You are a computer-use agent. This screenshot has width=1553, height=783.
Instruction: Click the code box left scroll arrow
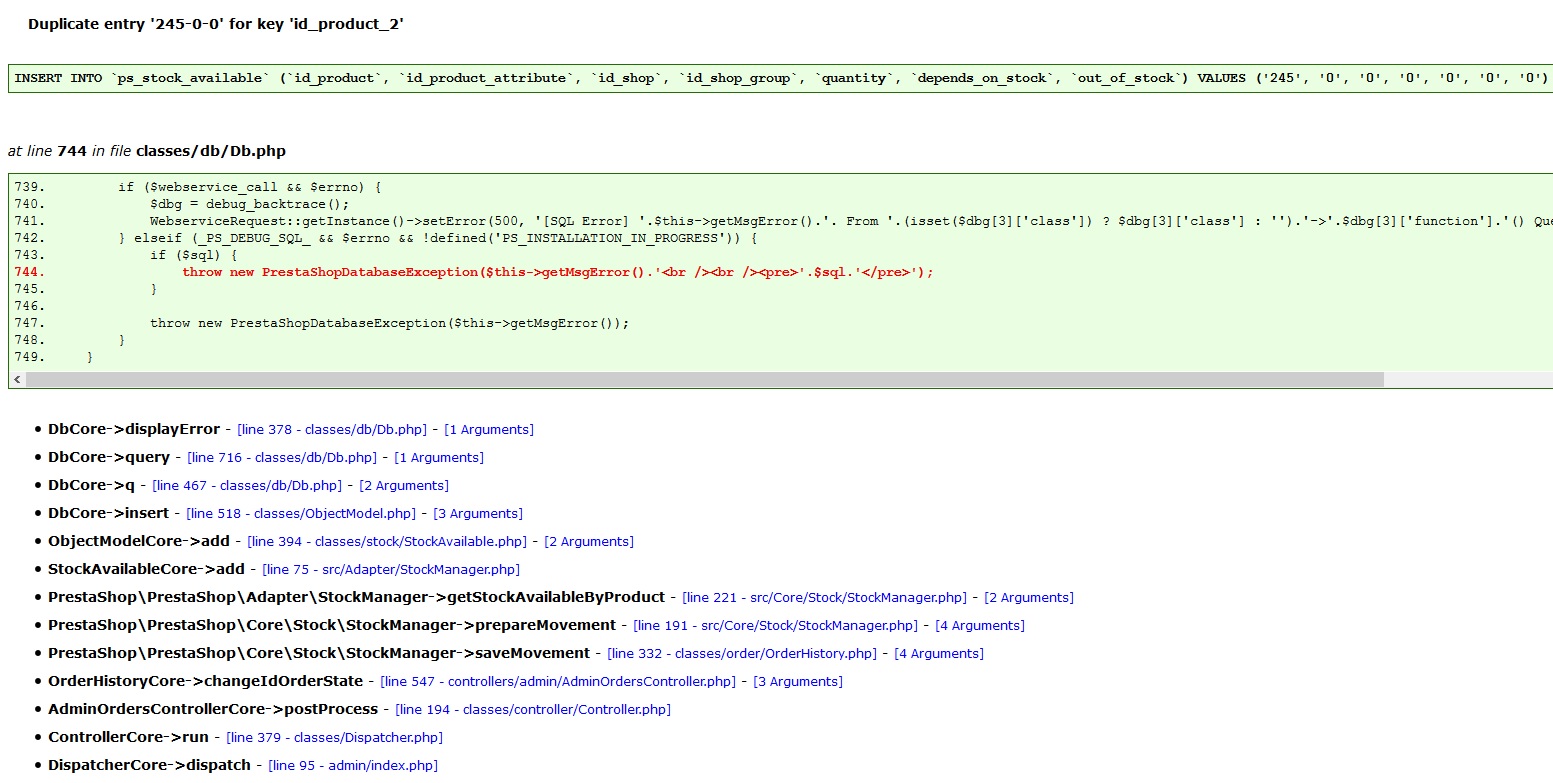17,380
